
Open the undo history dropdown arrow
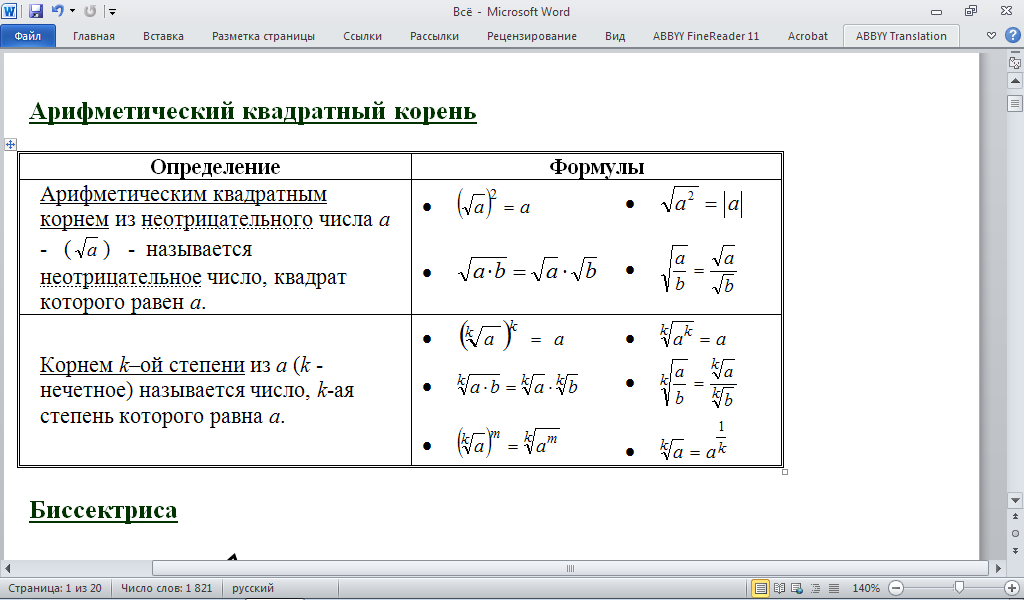tap(72, 11)
